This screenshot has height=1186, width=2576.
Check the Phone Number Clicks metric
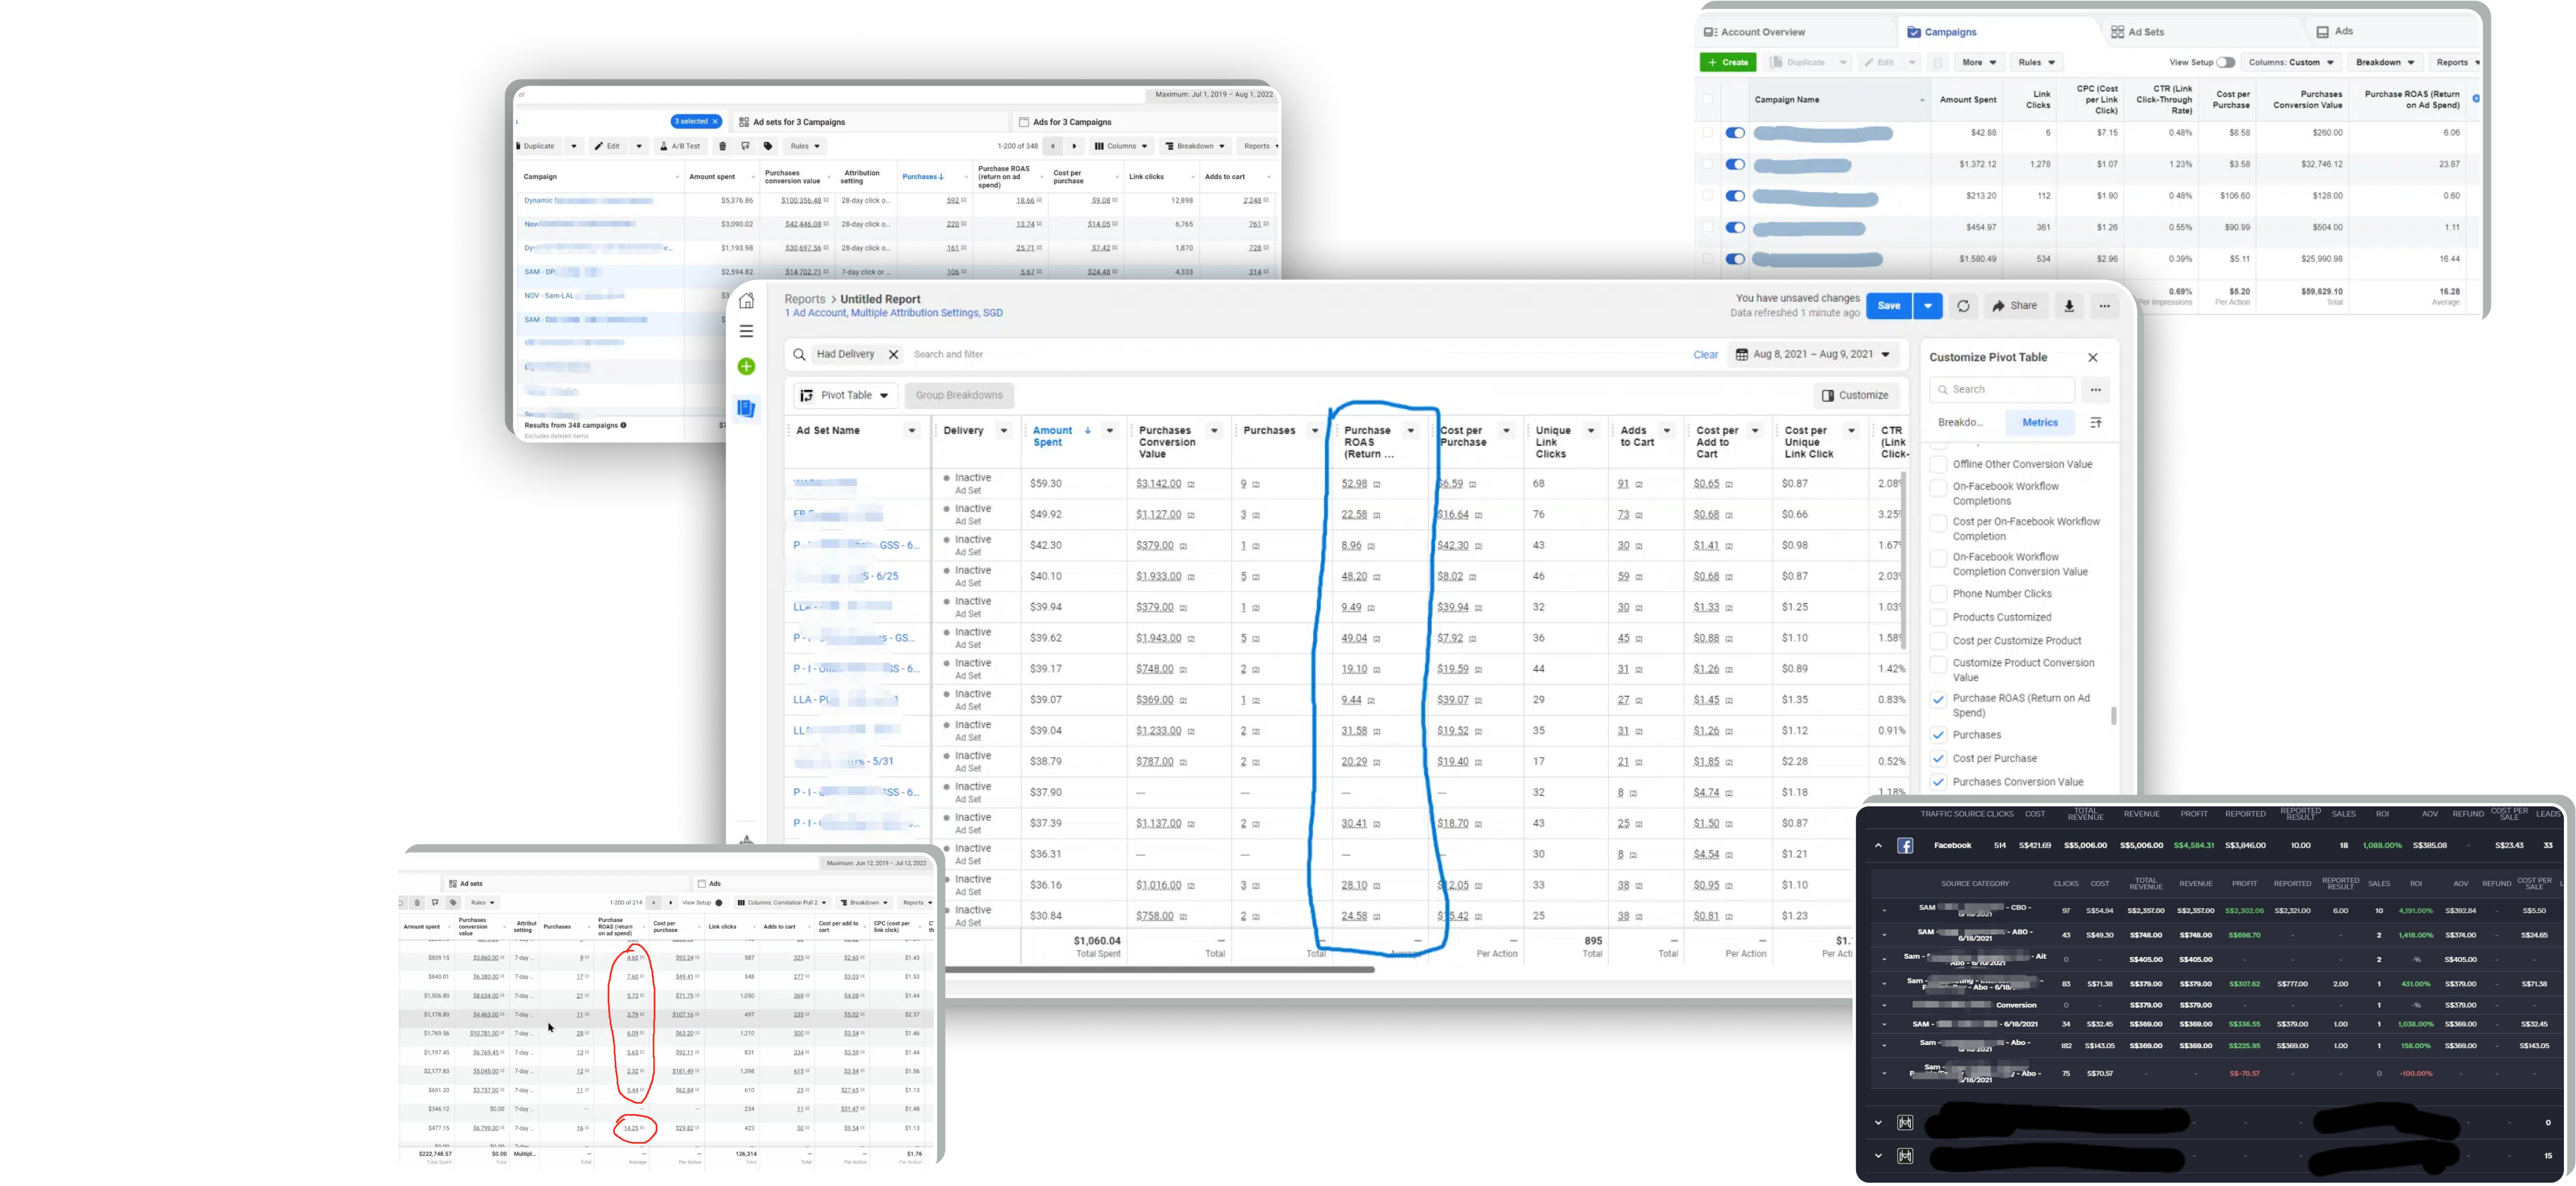coord(1938,594)
